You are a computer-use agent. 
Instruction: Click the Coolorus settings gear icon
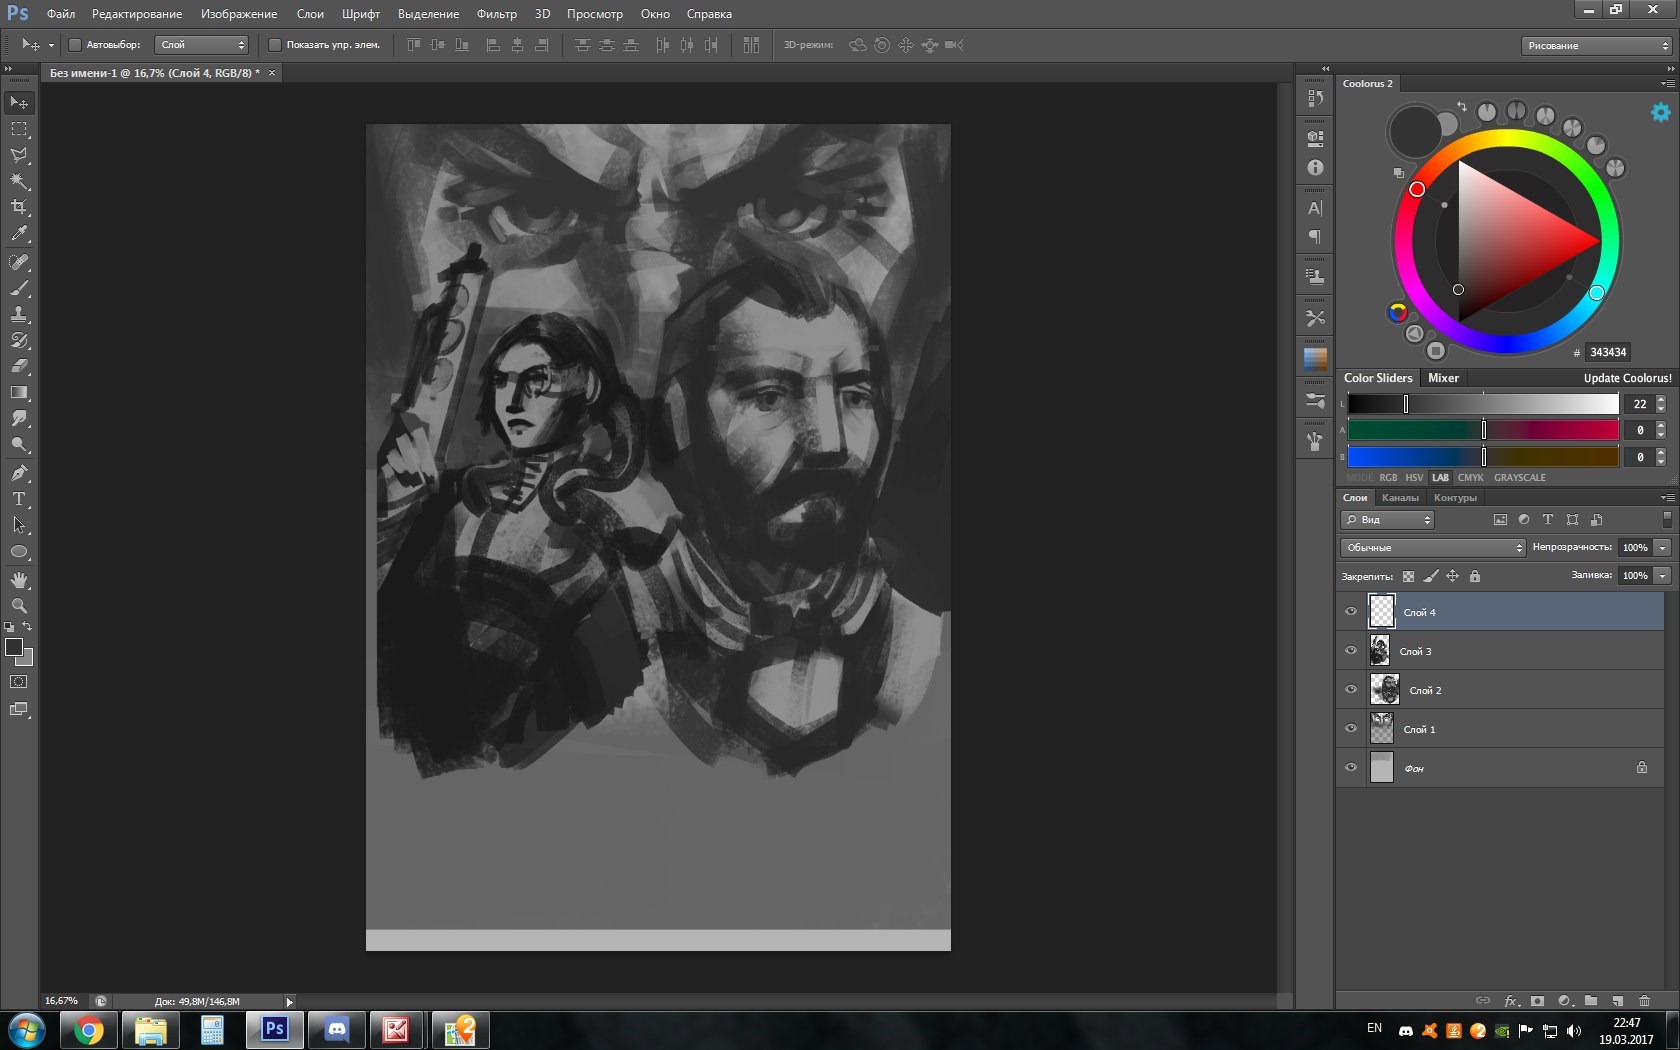(1660, 112)
